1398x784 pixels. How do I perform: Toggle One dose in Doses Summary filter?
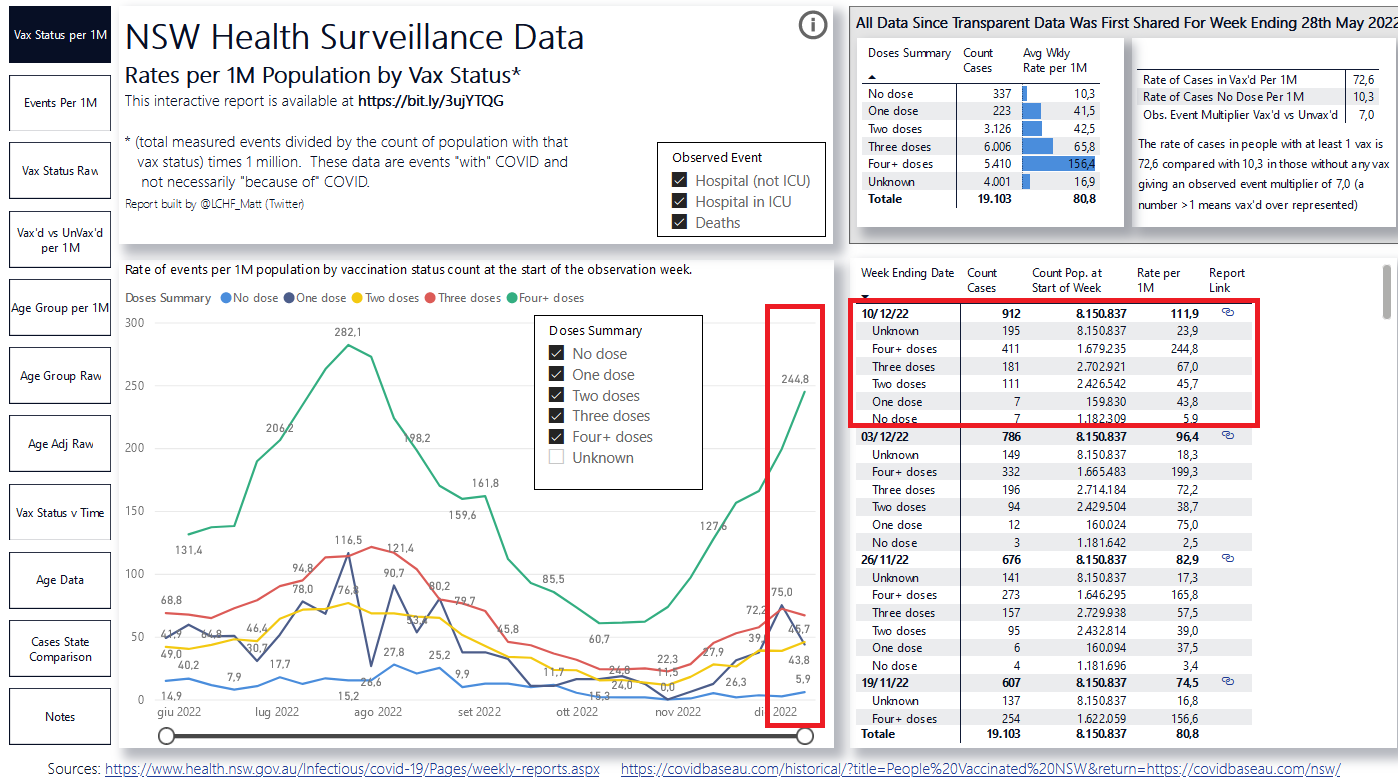click(x=557, y=375)
